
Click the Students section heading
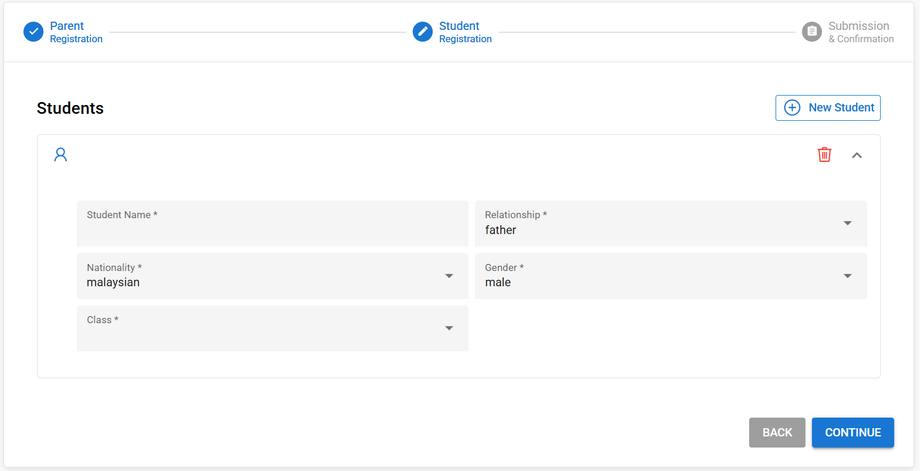70,108
